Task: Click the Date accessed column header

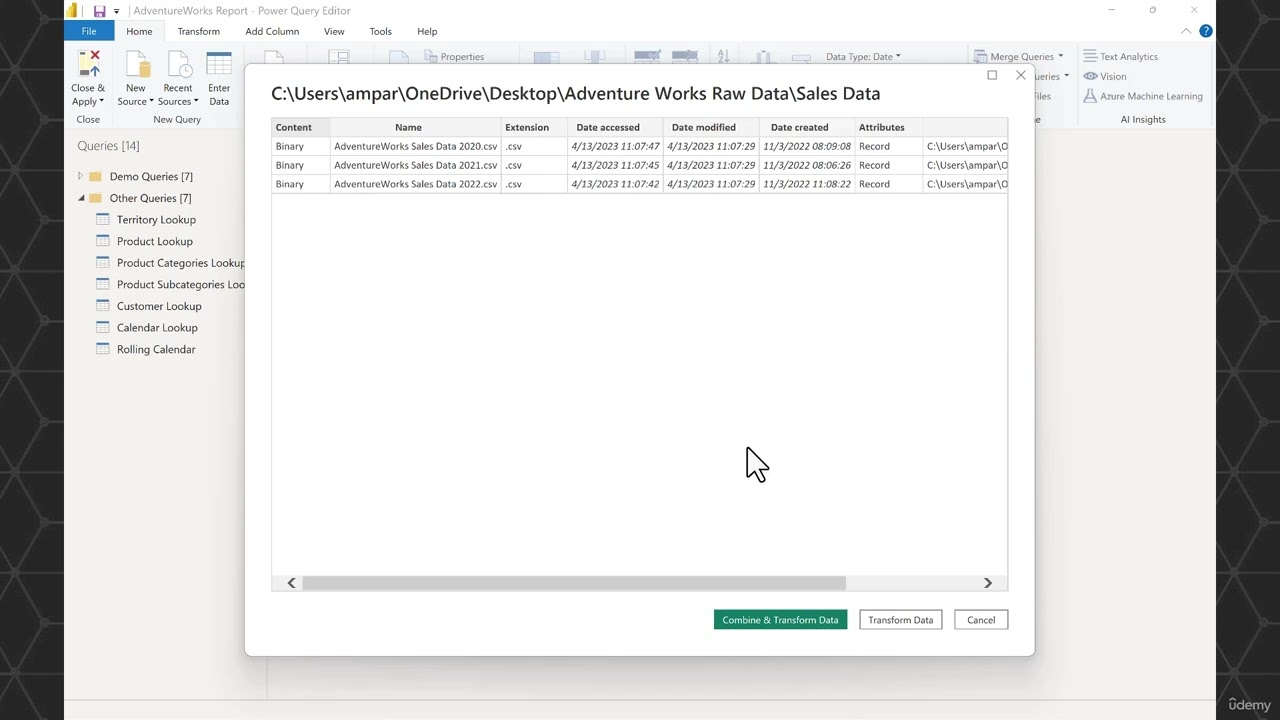Action: [615, 127]
